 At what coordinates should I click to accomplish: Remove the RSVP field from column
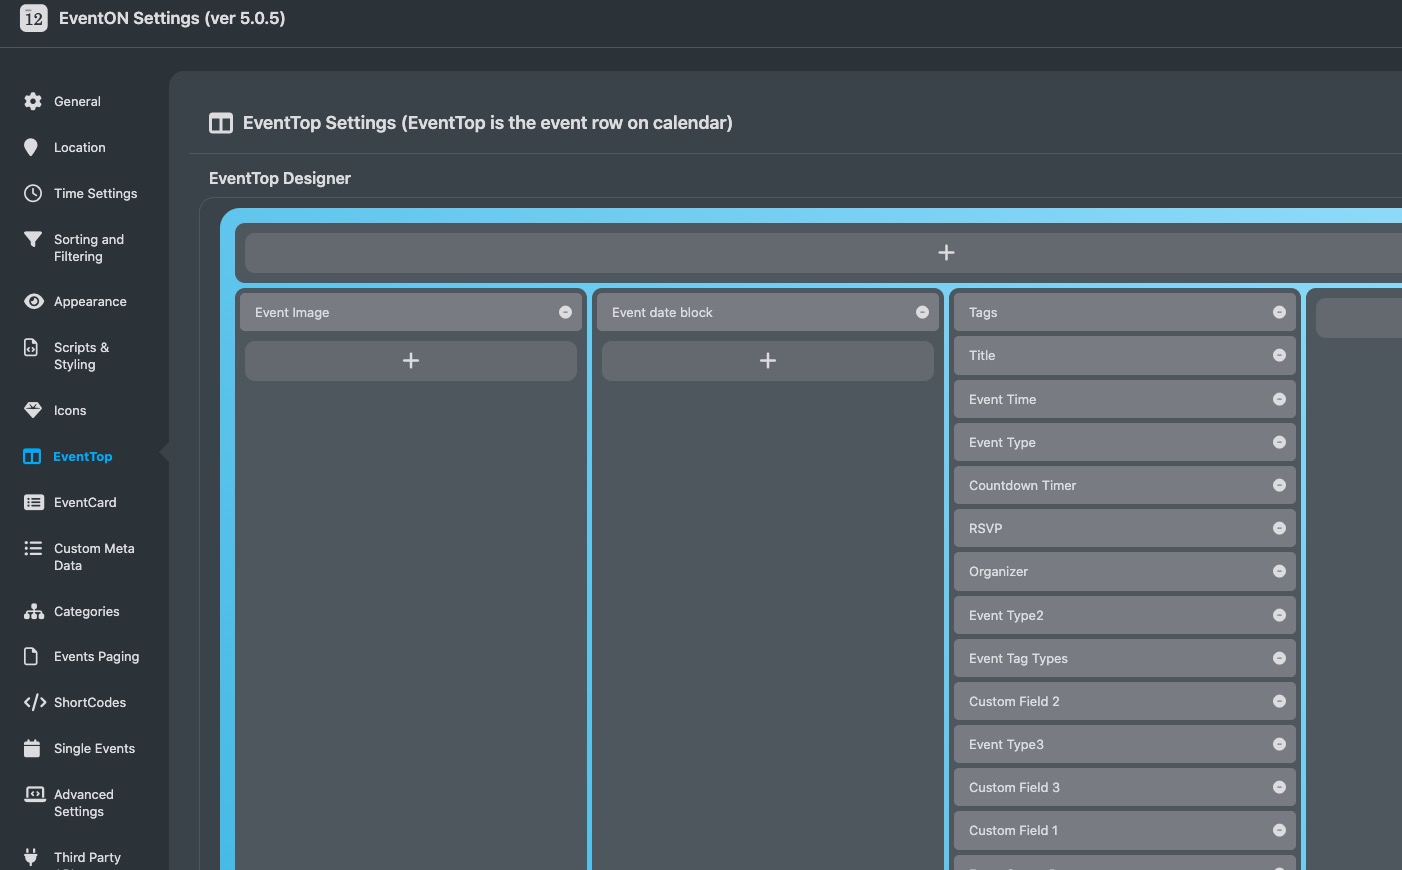[1279, 528]
